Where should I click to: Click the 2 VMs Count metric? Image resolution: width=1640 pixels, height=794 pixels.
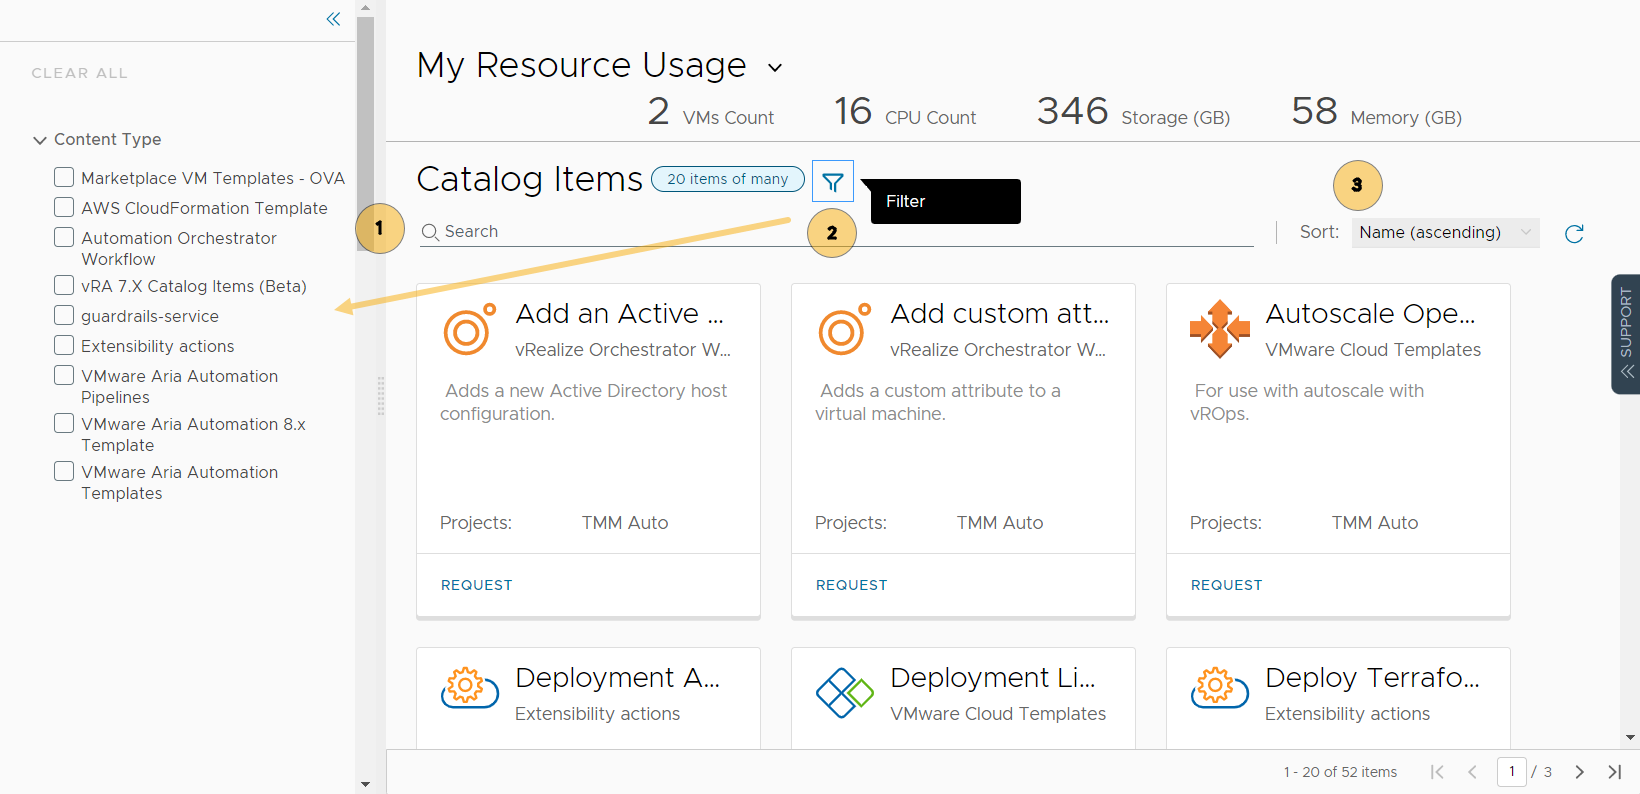point(710,112)
